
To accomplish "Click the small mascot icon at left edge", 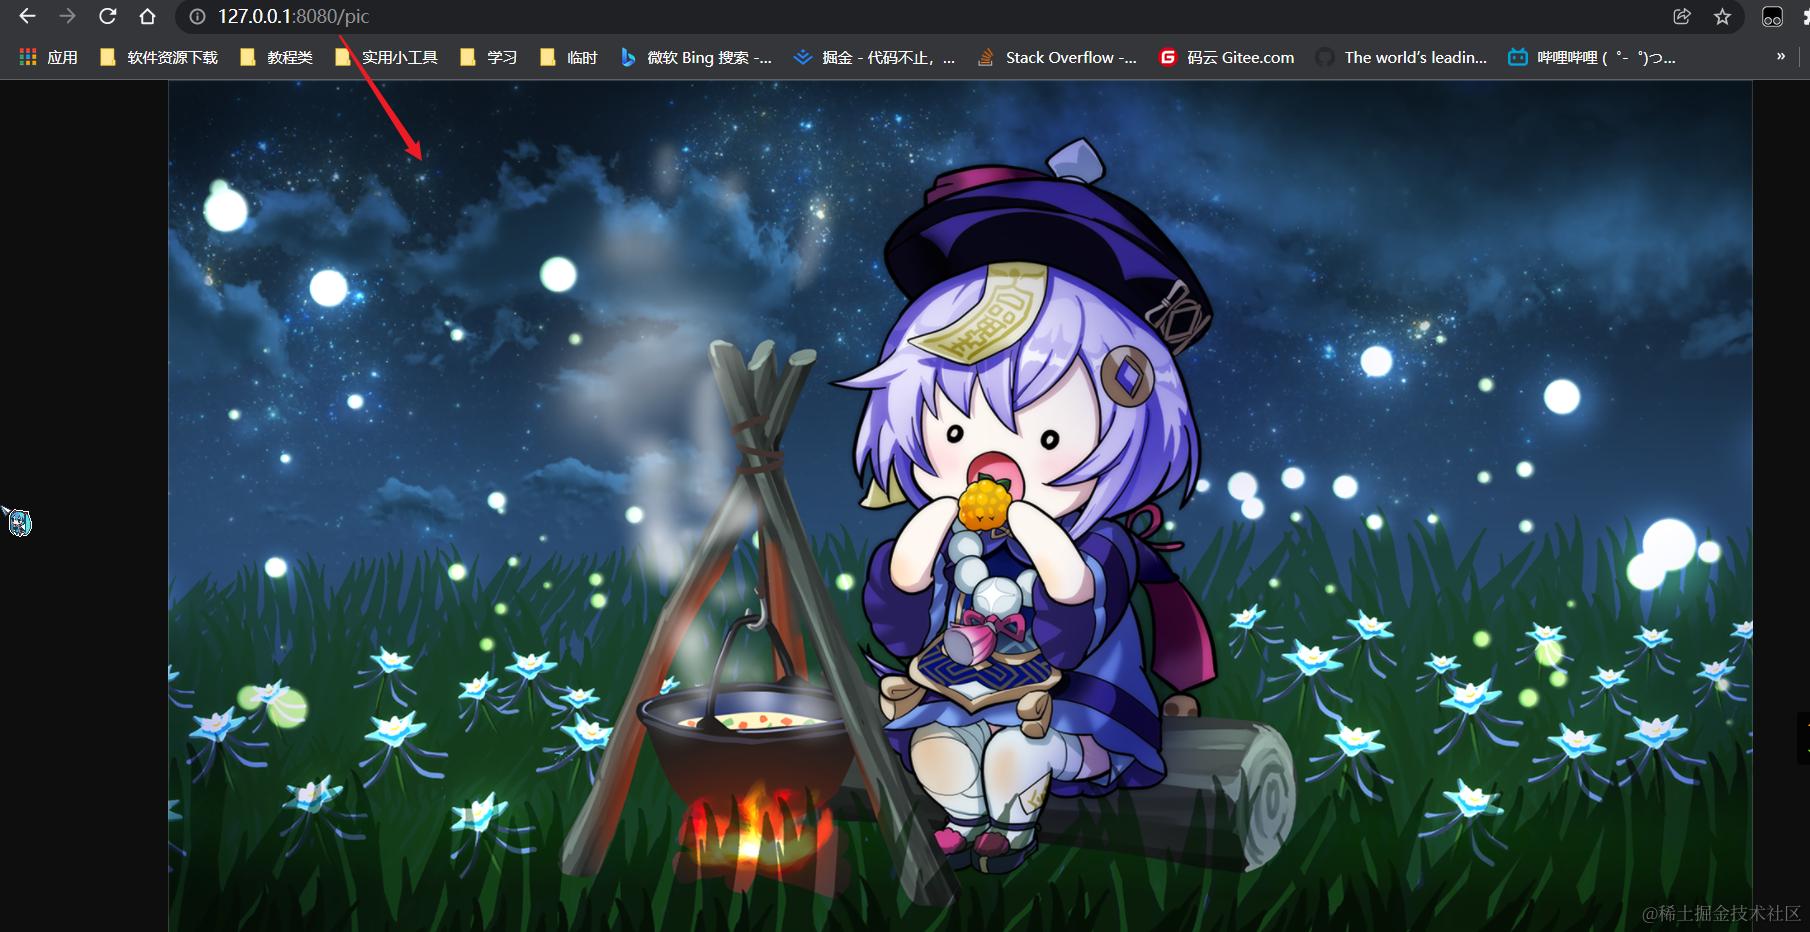I will tap(19, 521).
